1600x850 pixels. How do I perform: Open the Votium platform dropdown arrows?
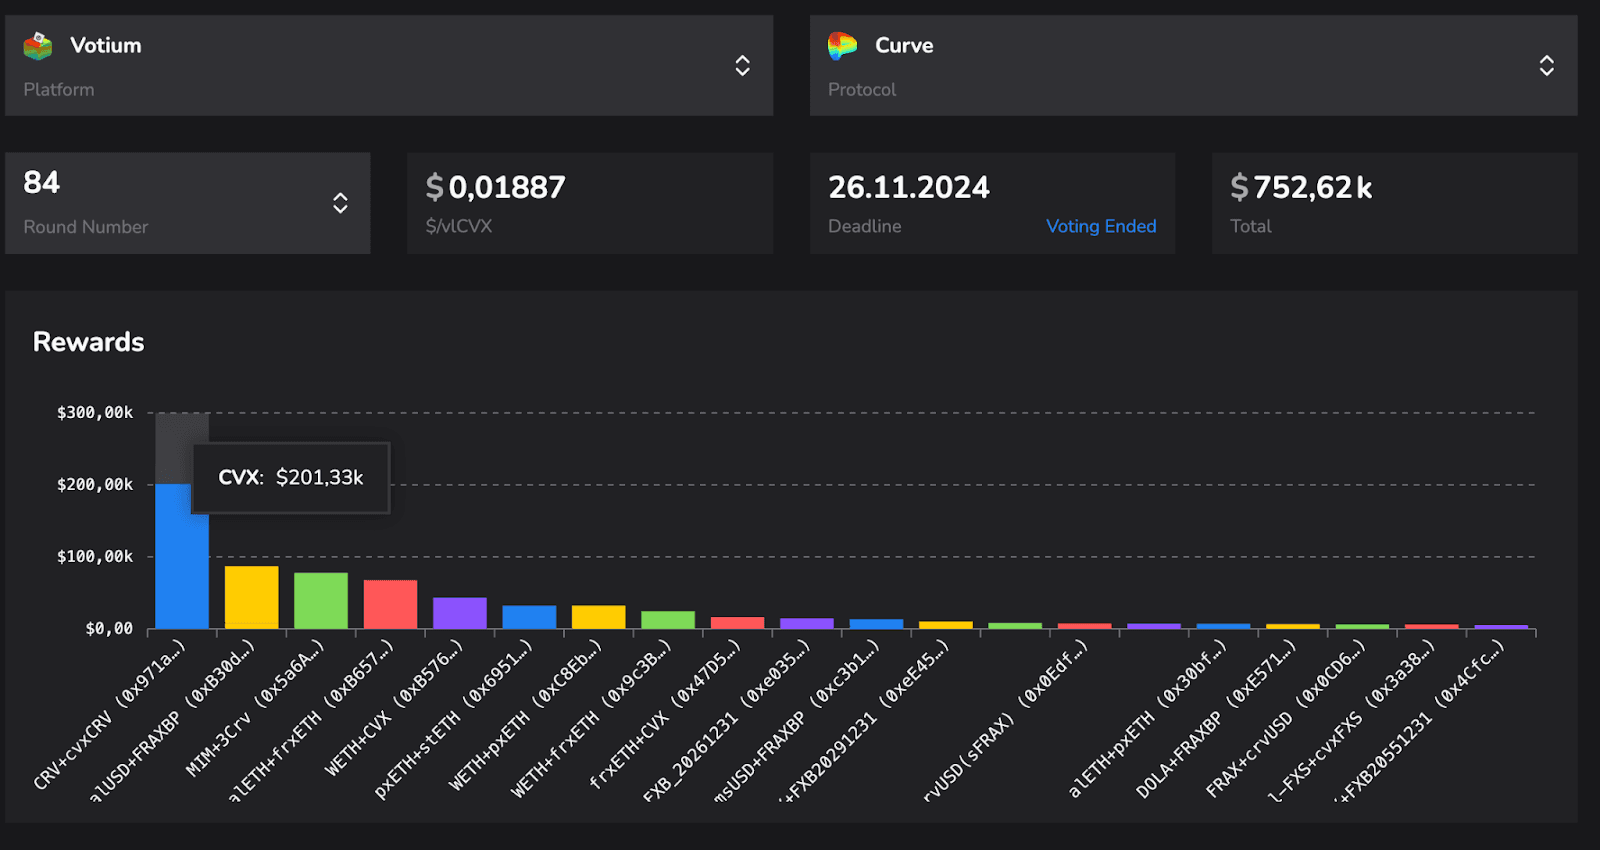[x=742, y=66]
